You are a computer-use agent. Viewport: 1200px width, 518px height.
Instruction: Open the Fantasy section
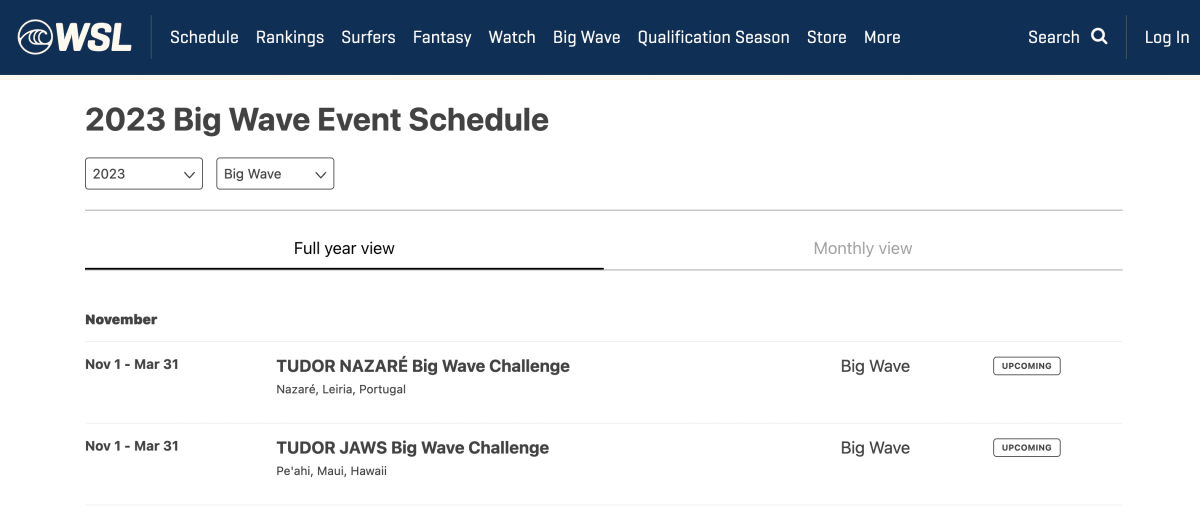point(442,37)
